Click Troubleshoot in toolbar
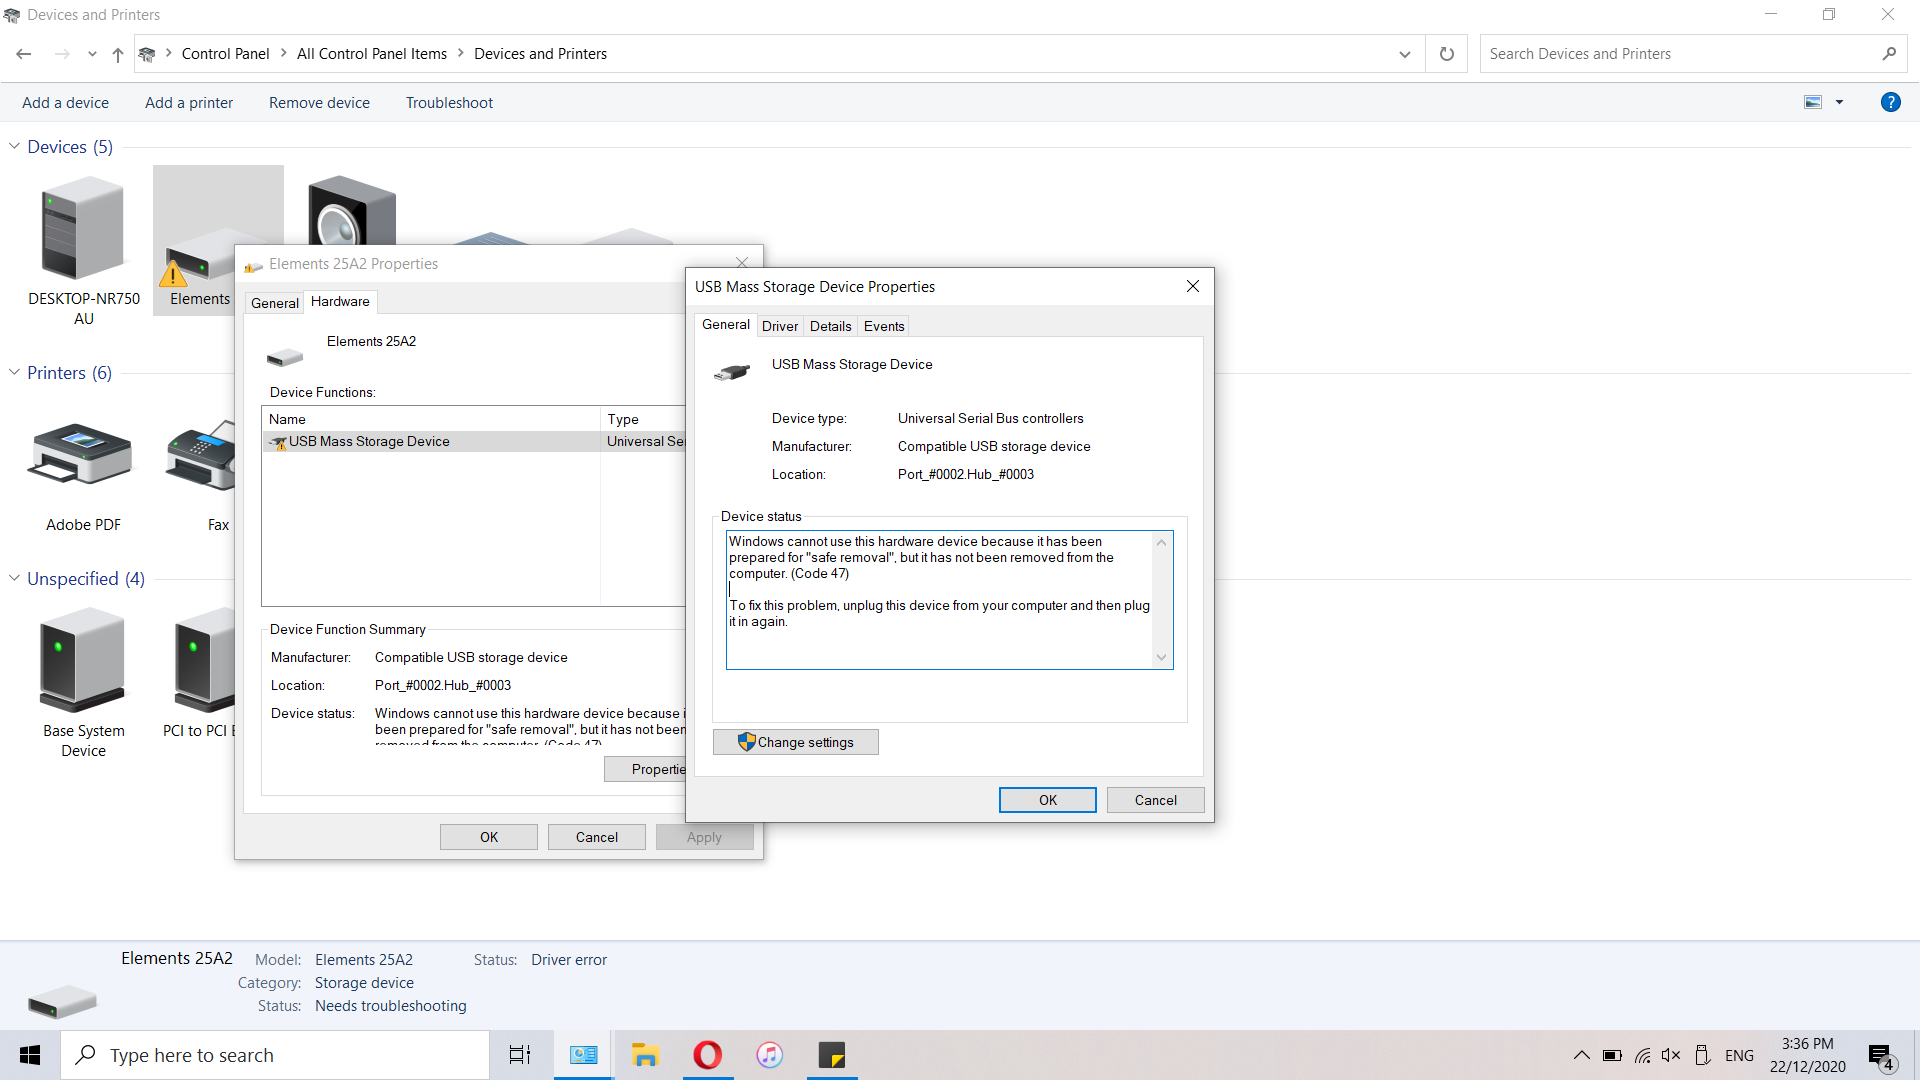The height and width of the screenshot is (1080, 1920). tap(449, 103)
